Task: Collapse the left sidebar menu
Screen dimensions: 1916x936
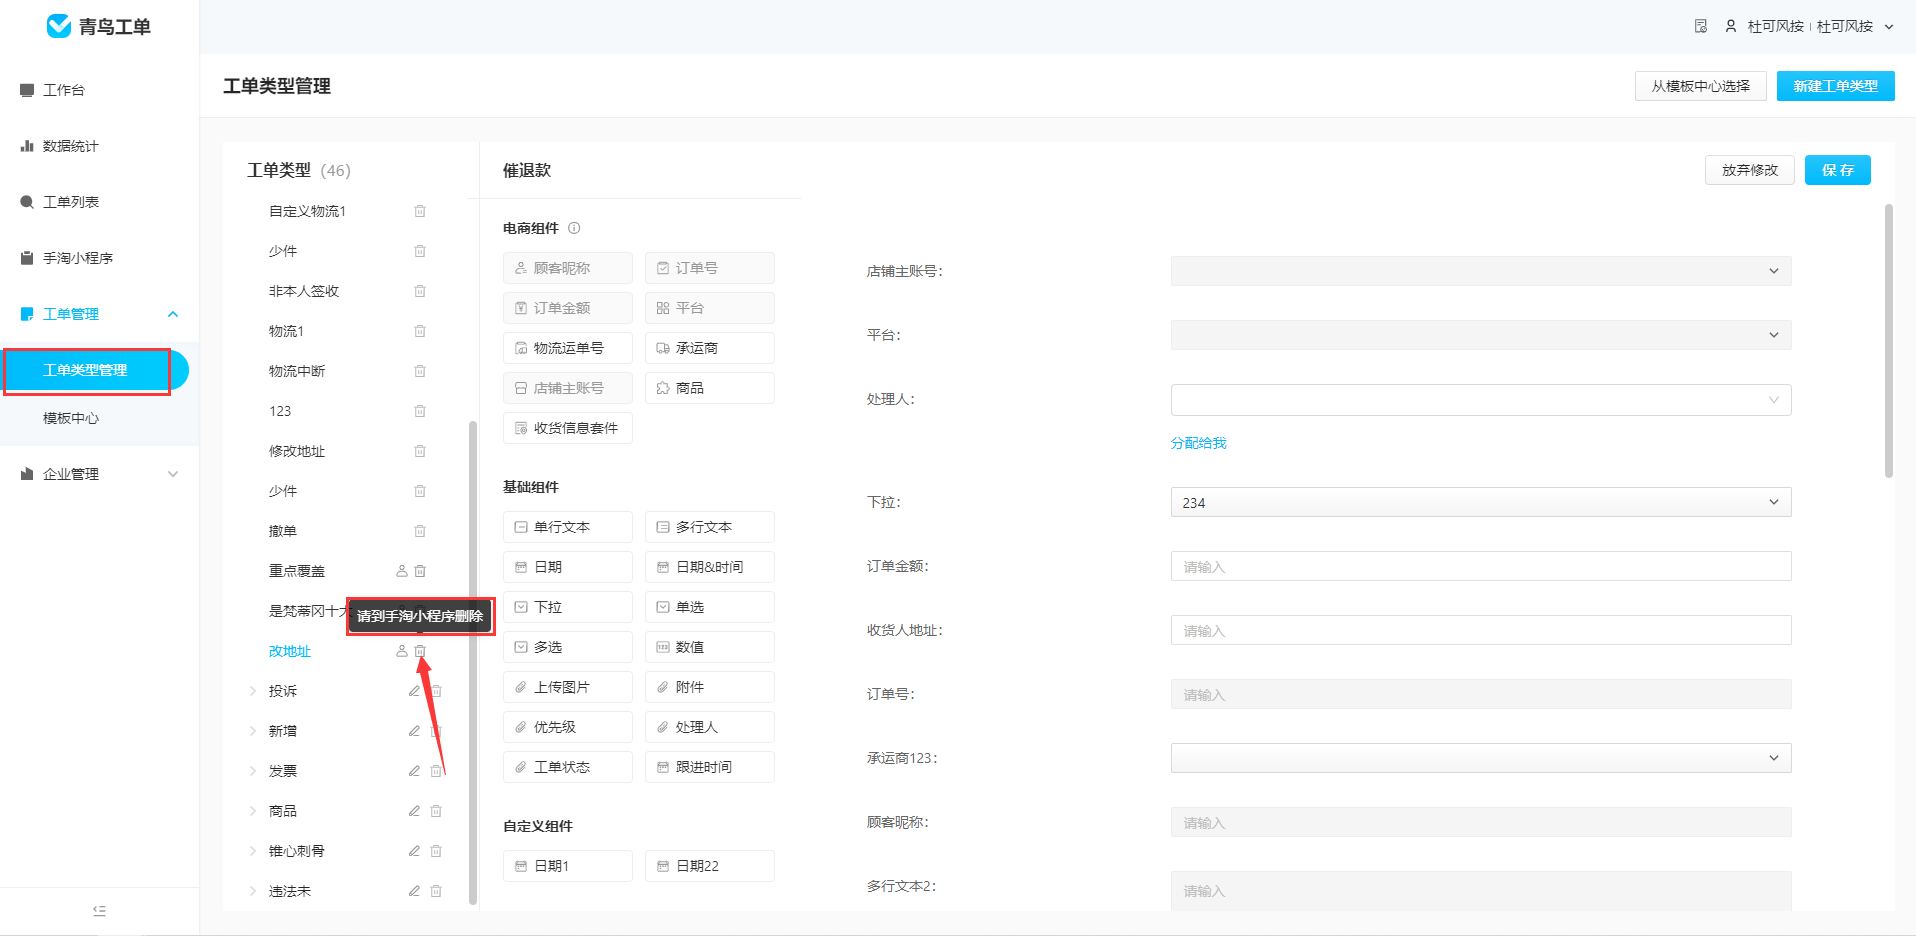Action: [x=99, y=911]
